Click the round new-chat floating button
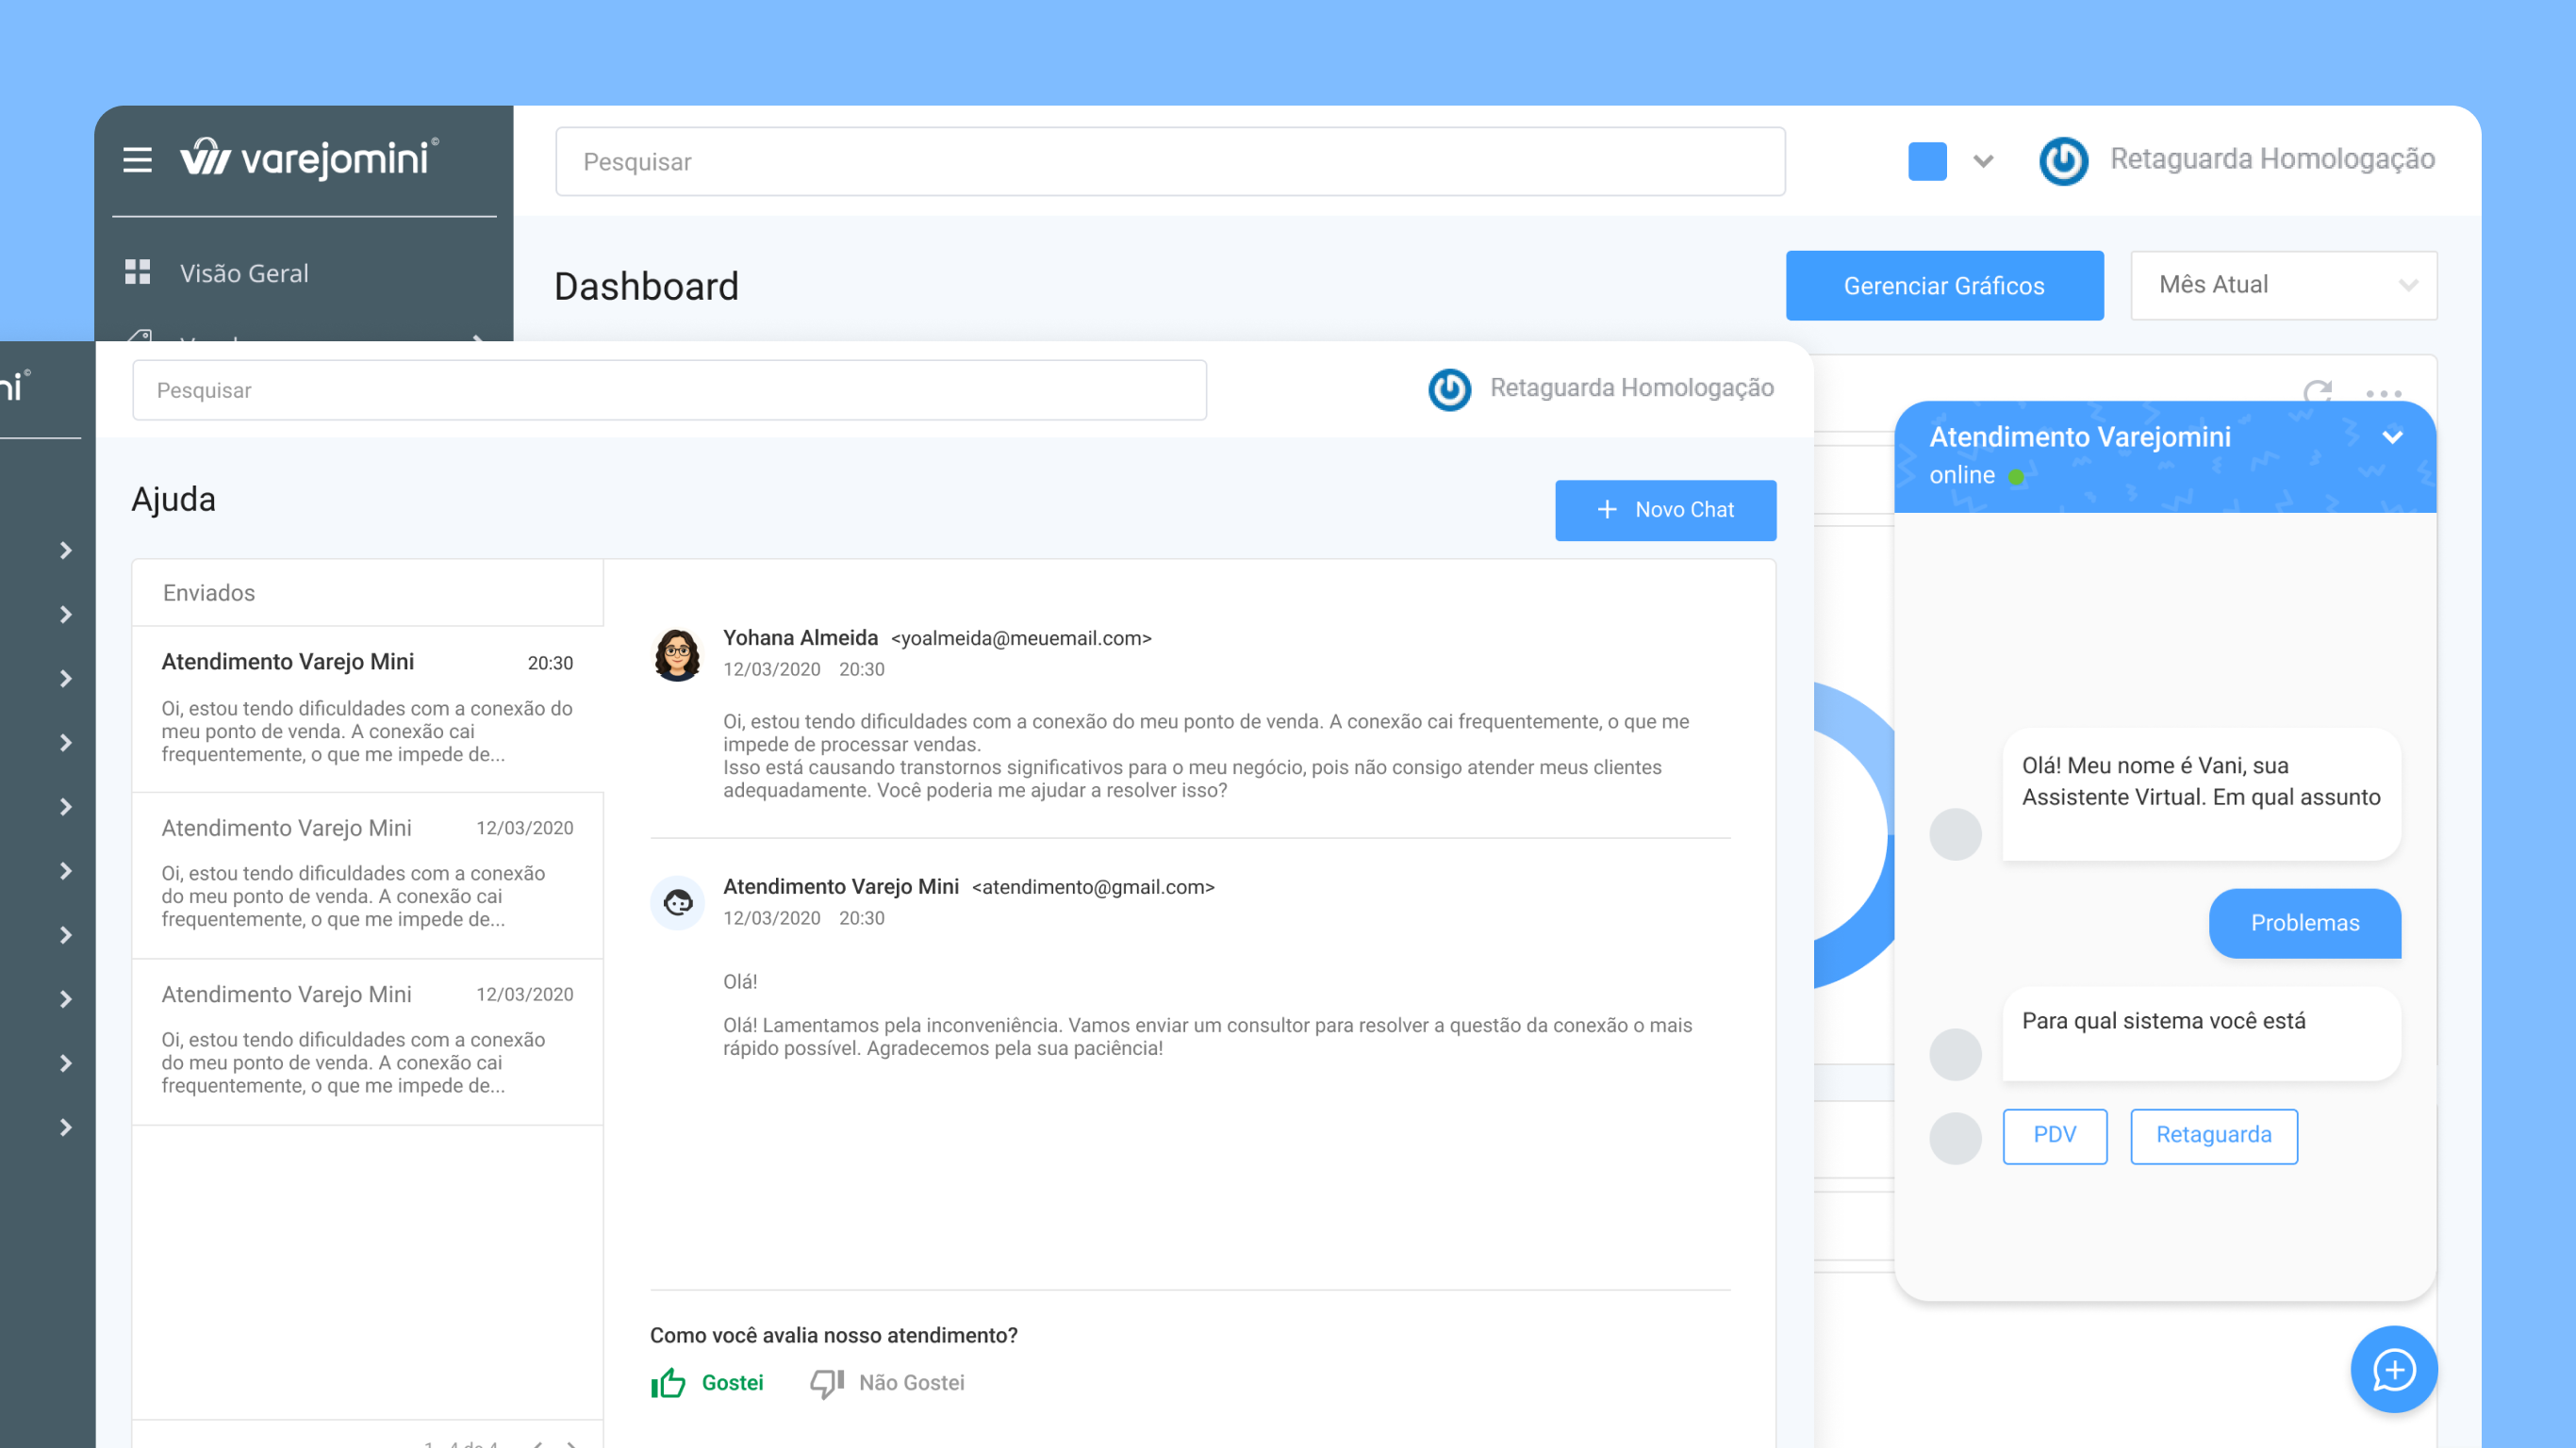This screenshot has height=1448, width=2576. coord(2393,1369)
